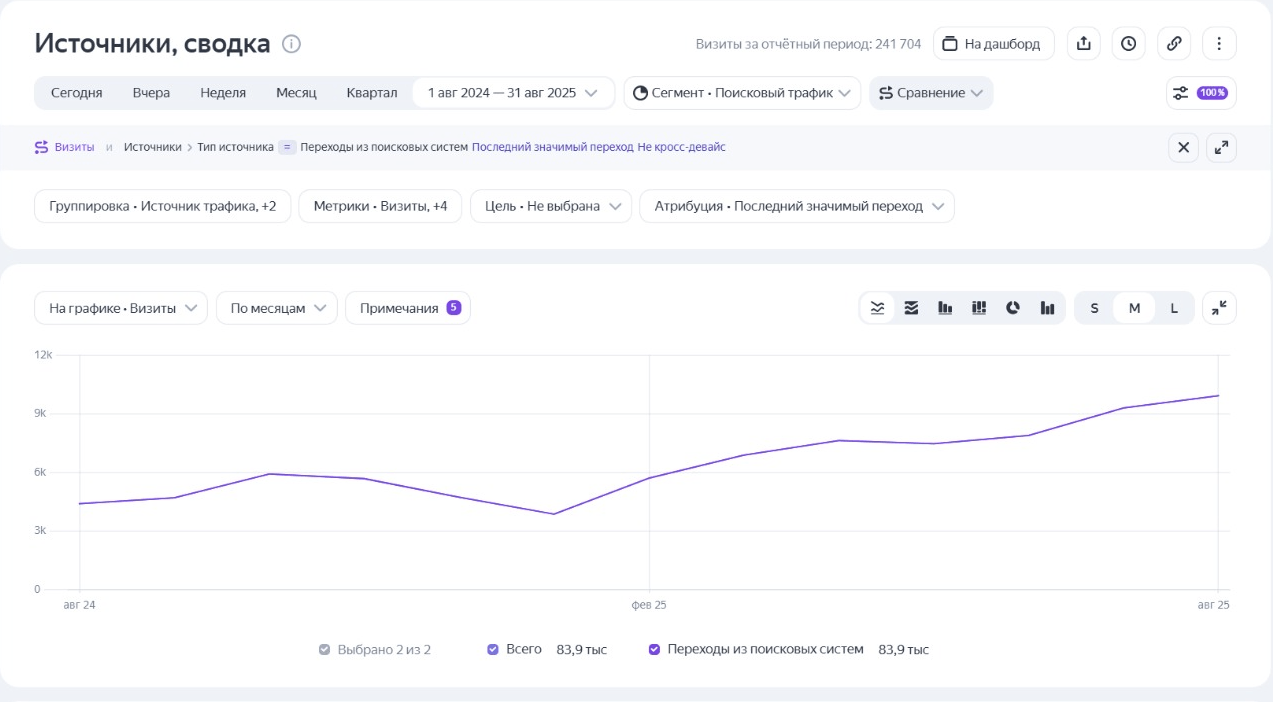Toggle the 'Выбрано 2 из 2' checkbox
1273x702 pixels.
tap(324, 650)
